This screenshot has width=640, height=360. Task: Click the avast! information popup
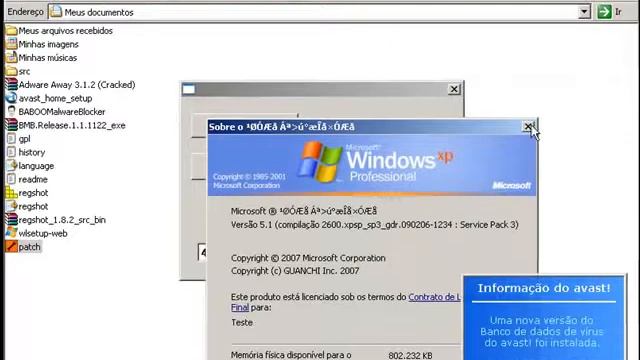544,318
